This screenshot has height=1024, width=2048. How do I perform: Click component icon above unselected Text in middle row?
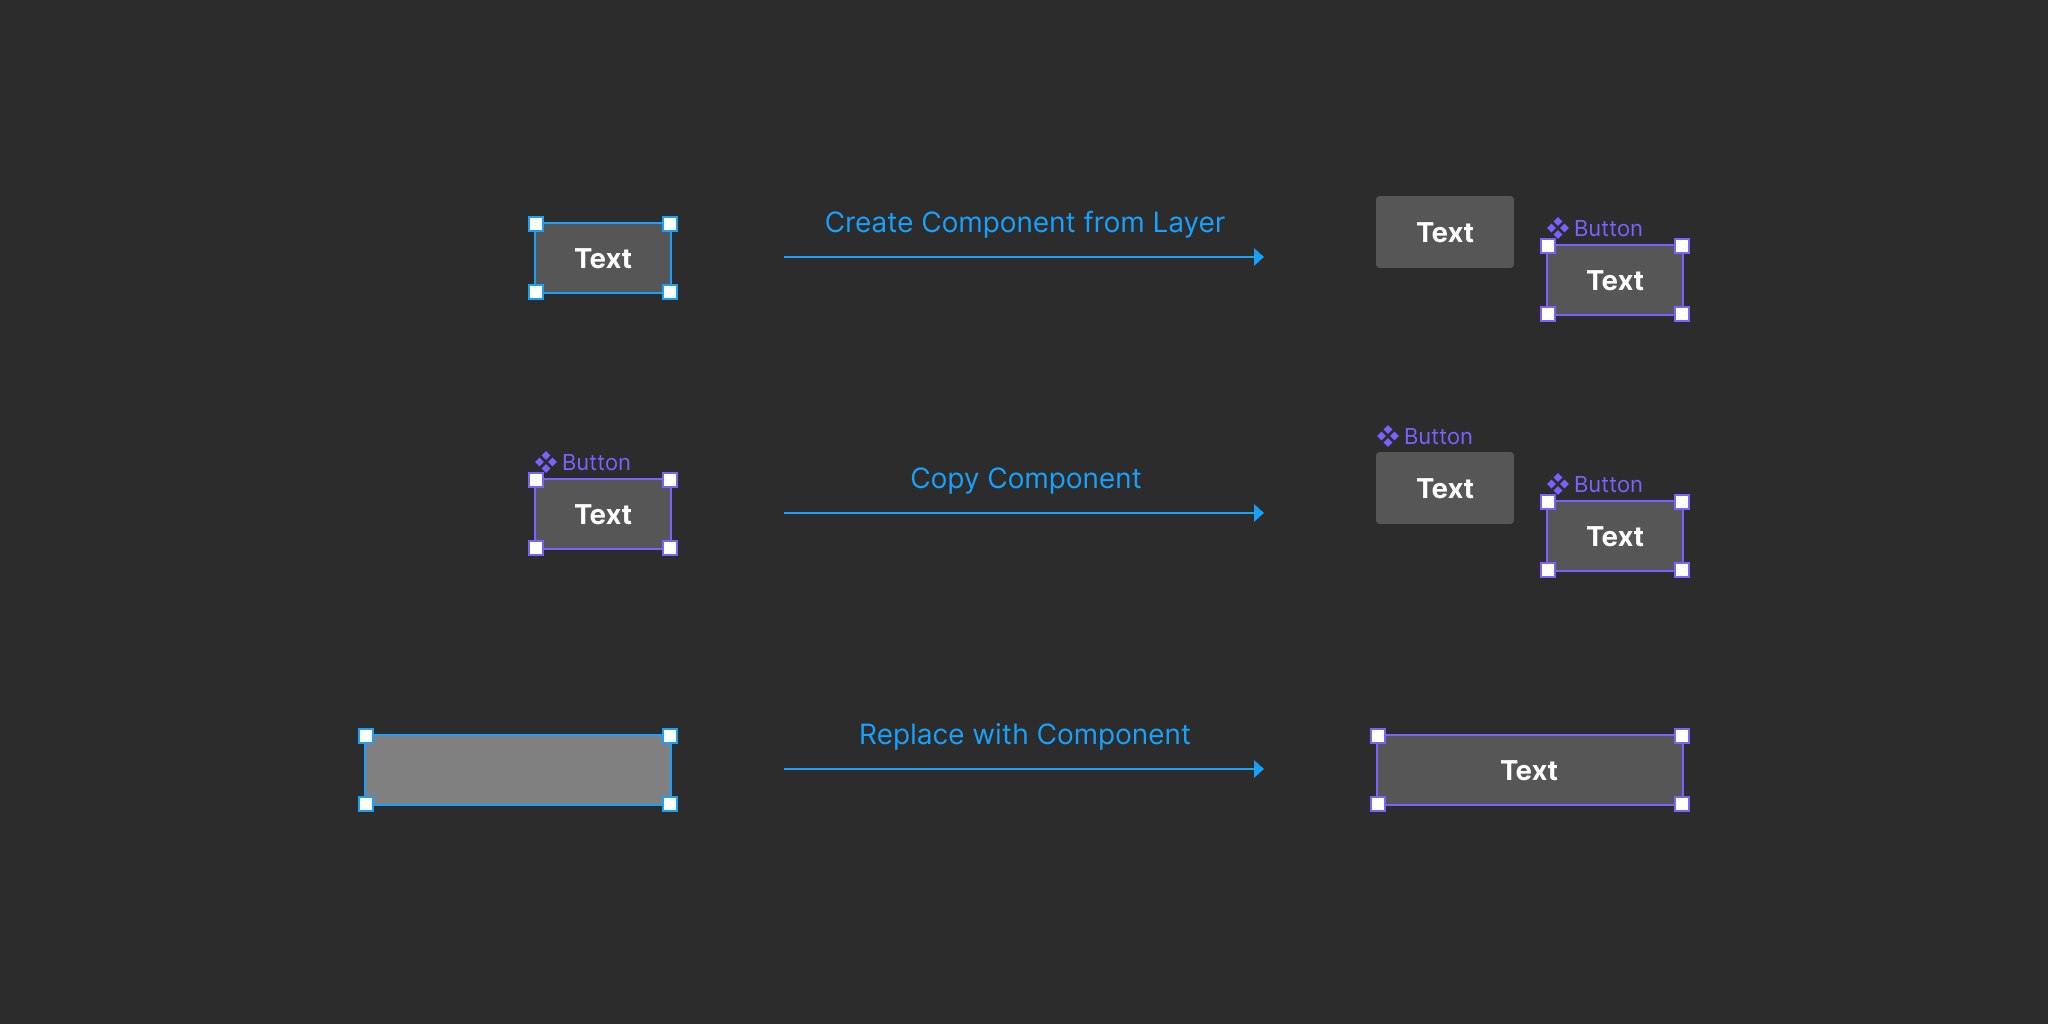point(1387,436)
